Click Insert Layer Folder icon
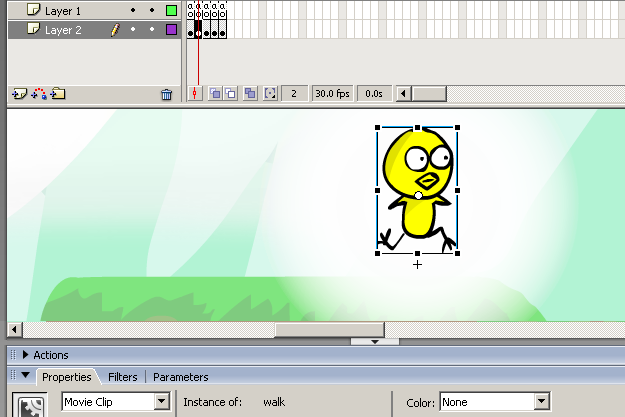This screenshot has width=625, height=417. 59,94
